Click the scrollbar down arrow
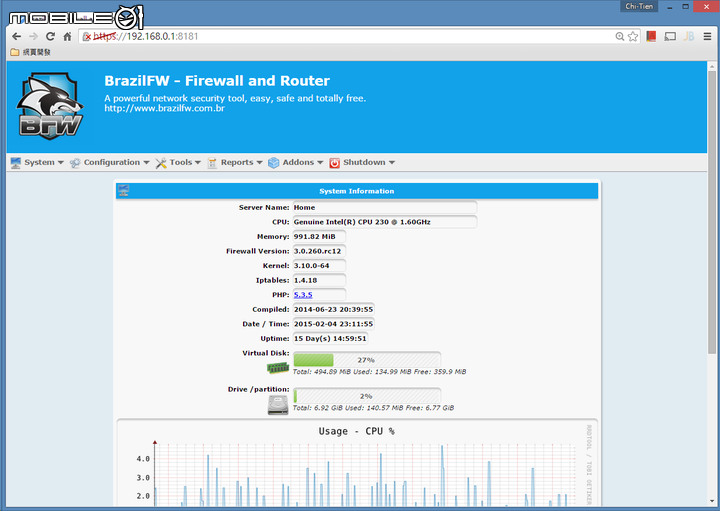This screenshot has width=720, height=511. point(712,501)
